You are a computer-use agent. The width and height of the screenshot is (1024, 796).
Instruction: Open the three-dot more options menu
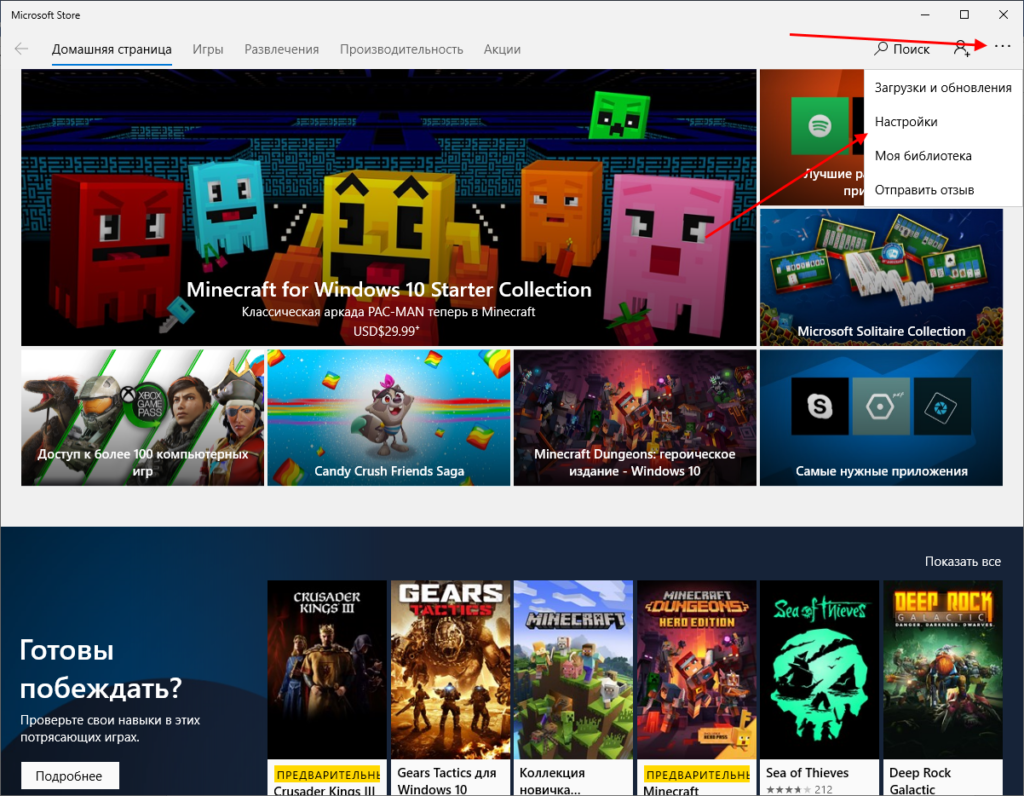pos(1002,48)
